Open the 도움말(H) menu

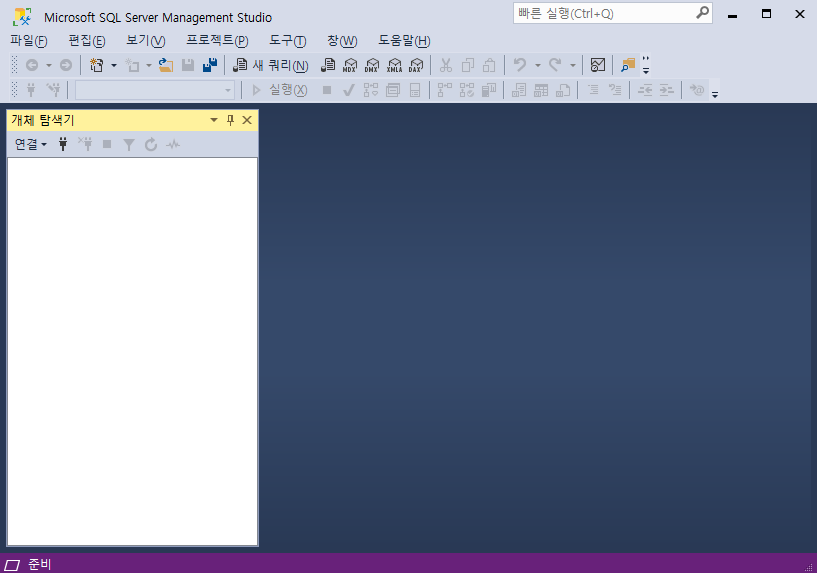coord(404,41)
